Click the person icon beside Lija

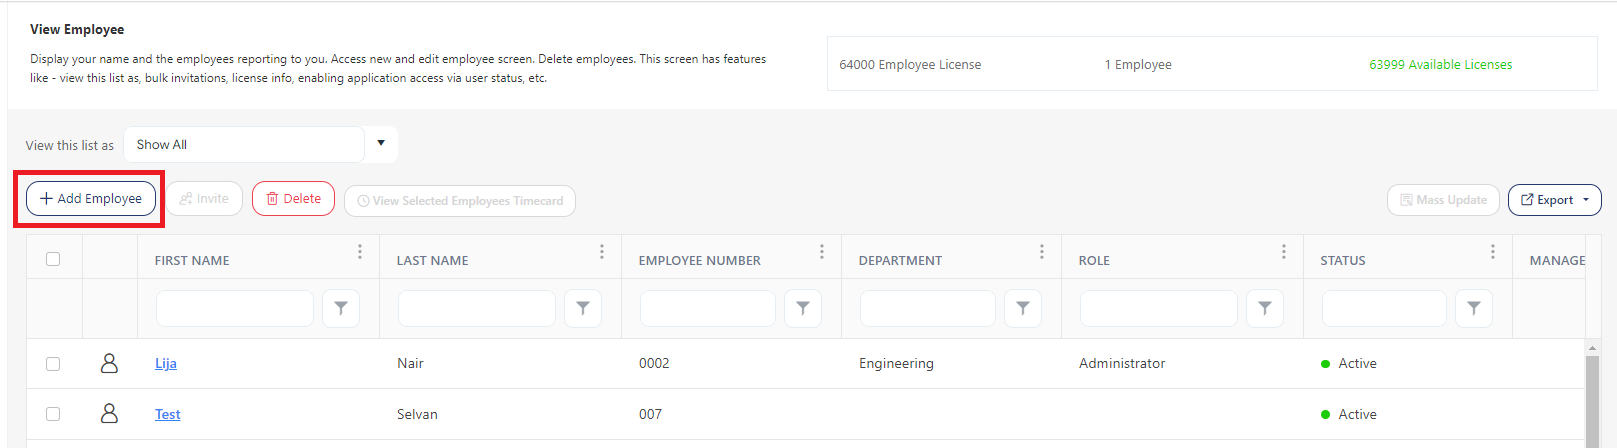pos(110,363)
